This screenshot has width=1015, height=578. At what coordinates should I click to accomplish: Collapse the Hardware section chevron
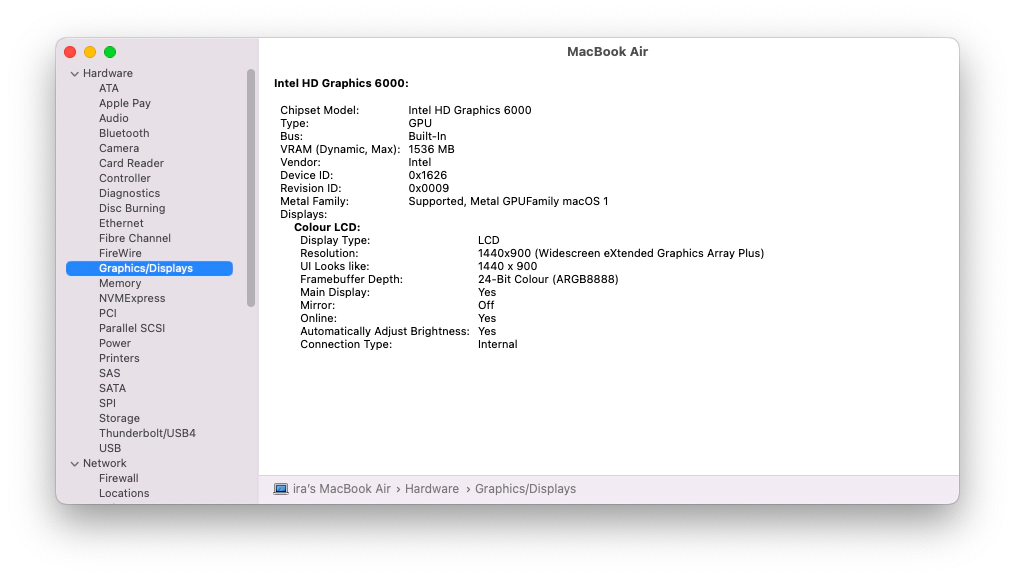74,74
